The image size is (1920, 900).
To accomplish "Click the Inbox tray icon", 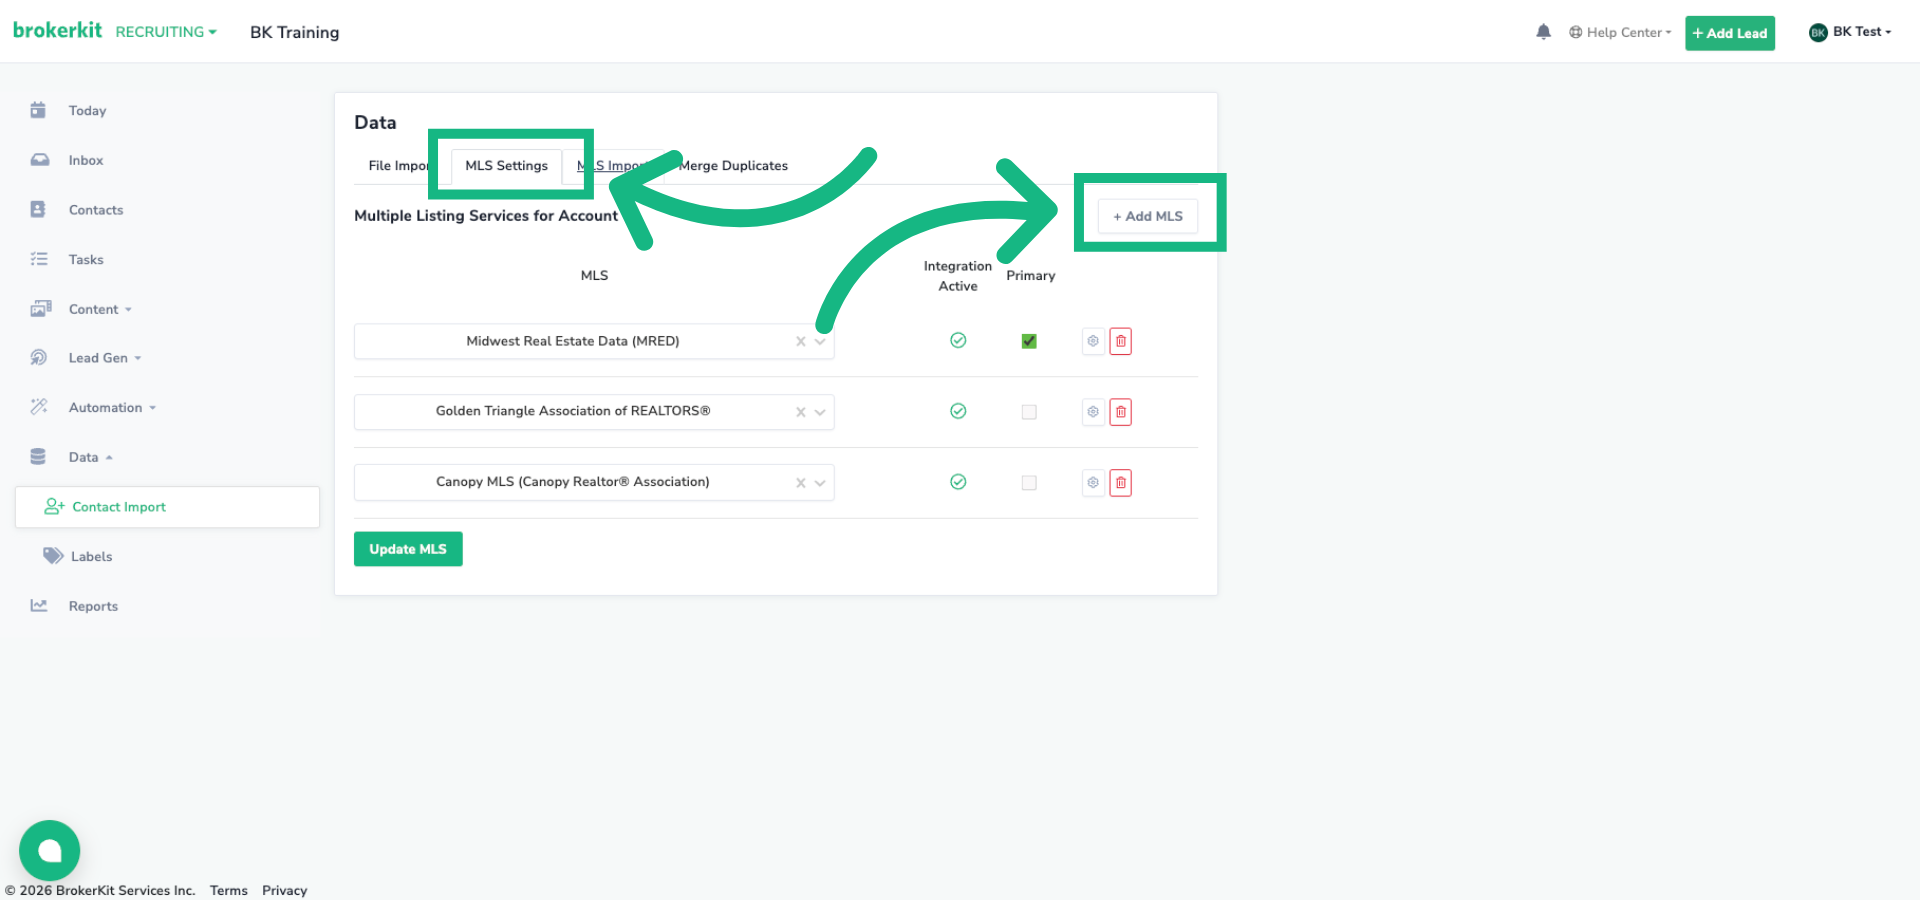I will click(40, 160).
